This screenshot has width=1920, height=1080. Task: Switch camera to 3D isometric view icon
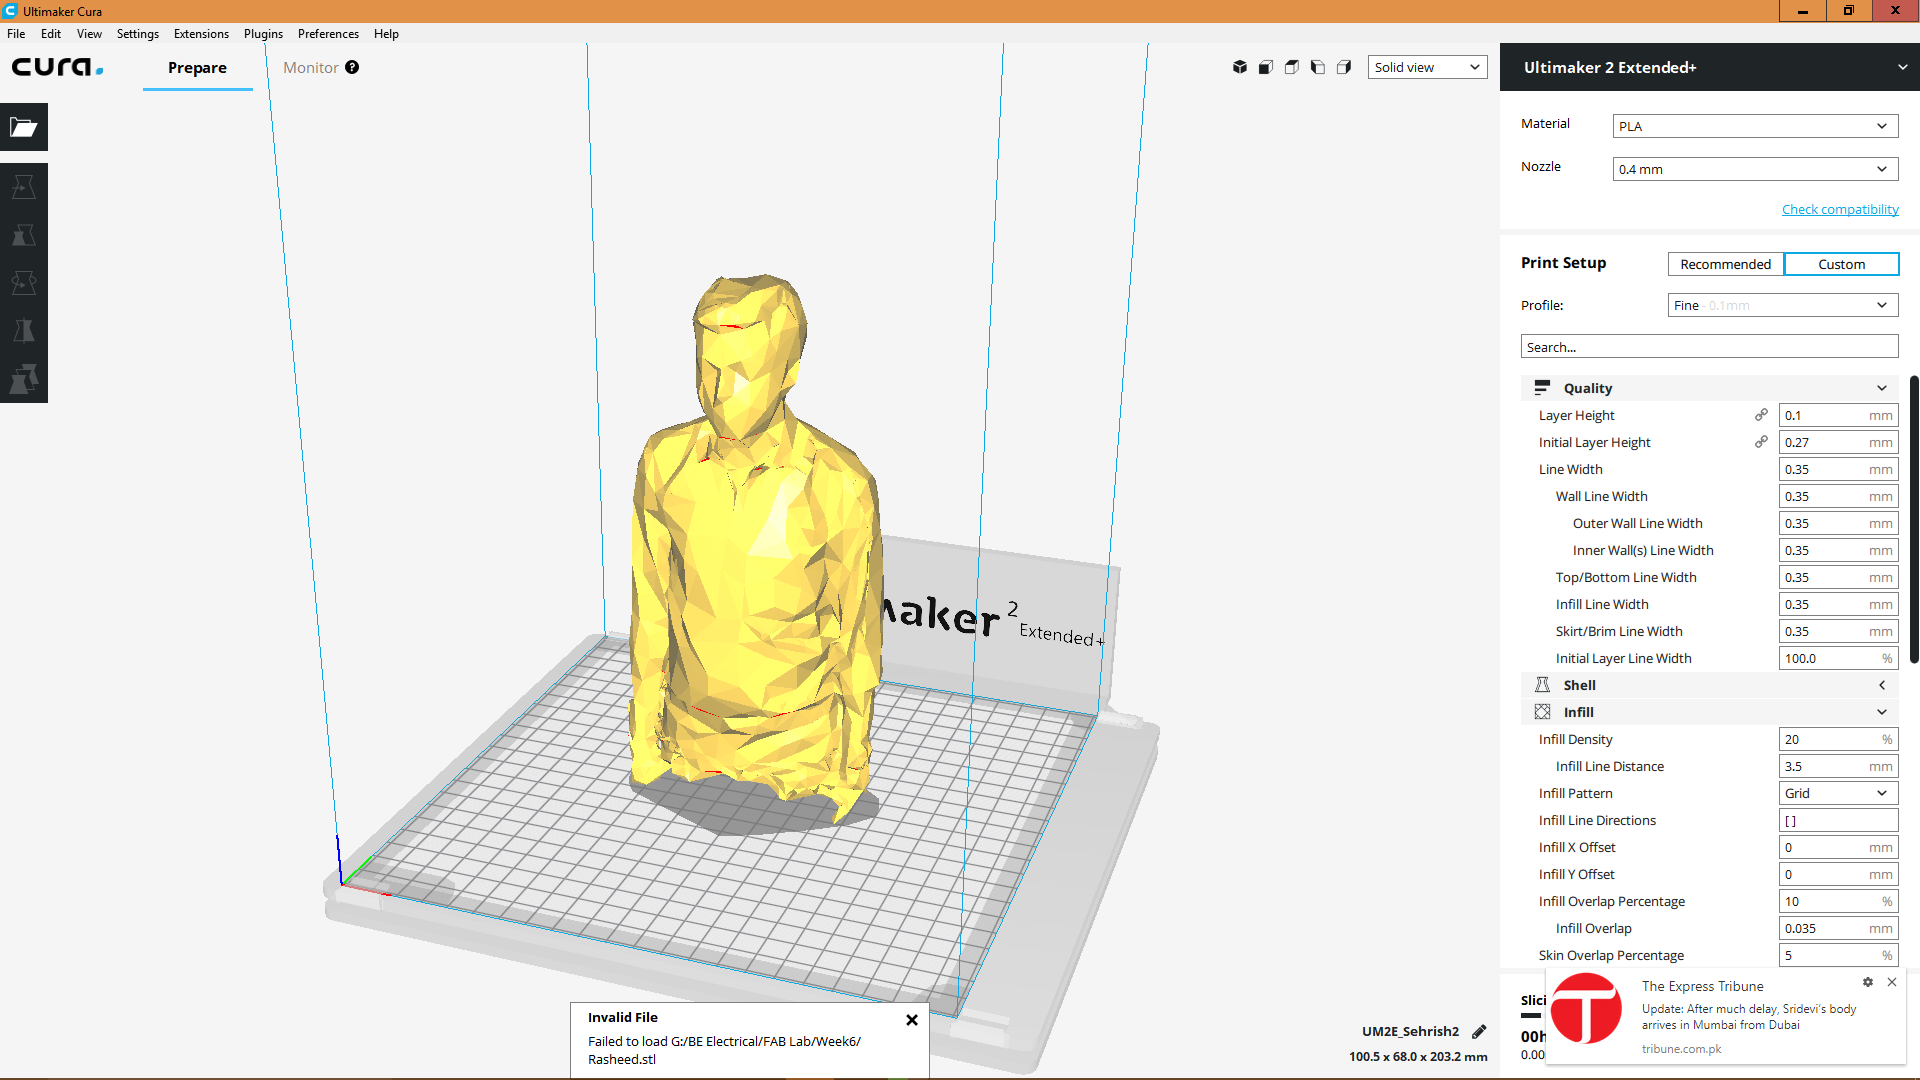point(1239,67)
